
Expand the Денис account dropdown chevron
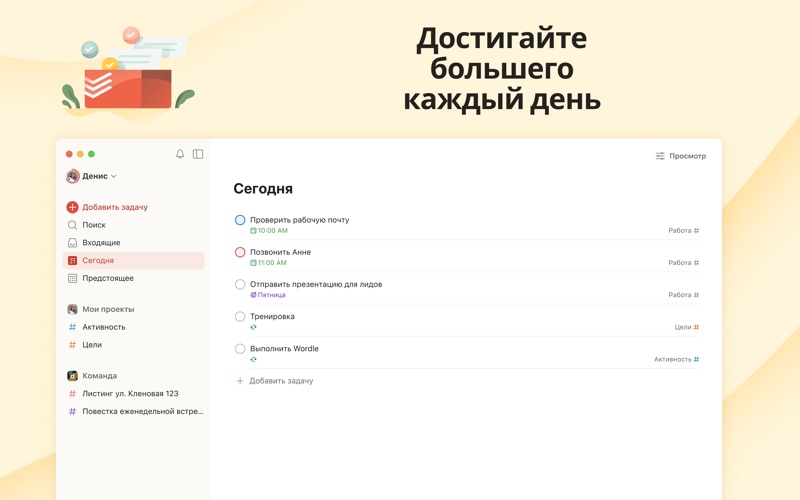coord(114,176)
